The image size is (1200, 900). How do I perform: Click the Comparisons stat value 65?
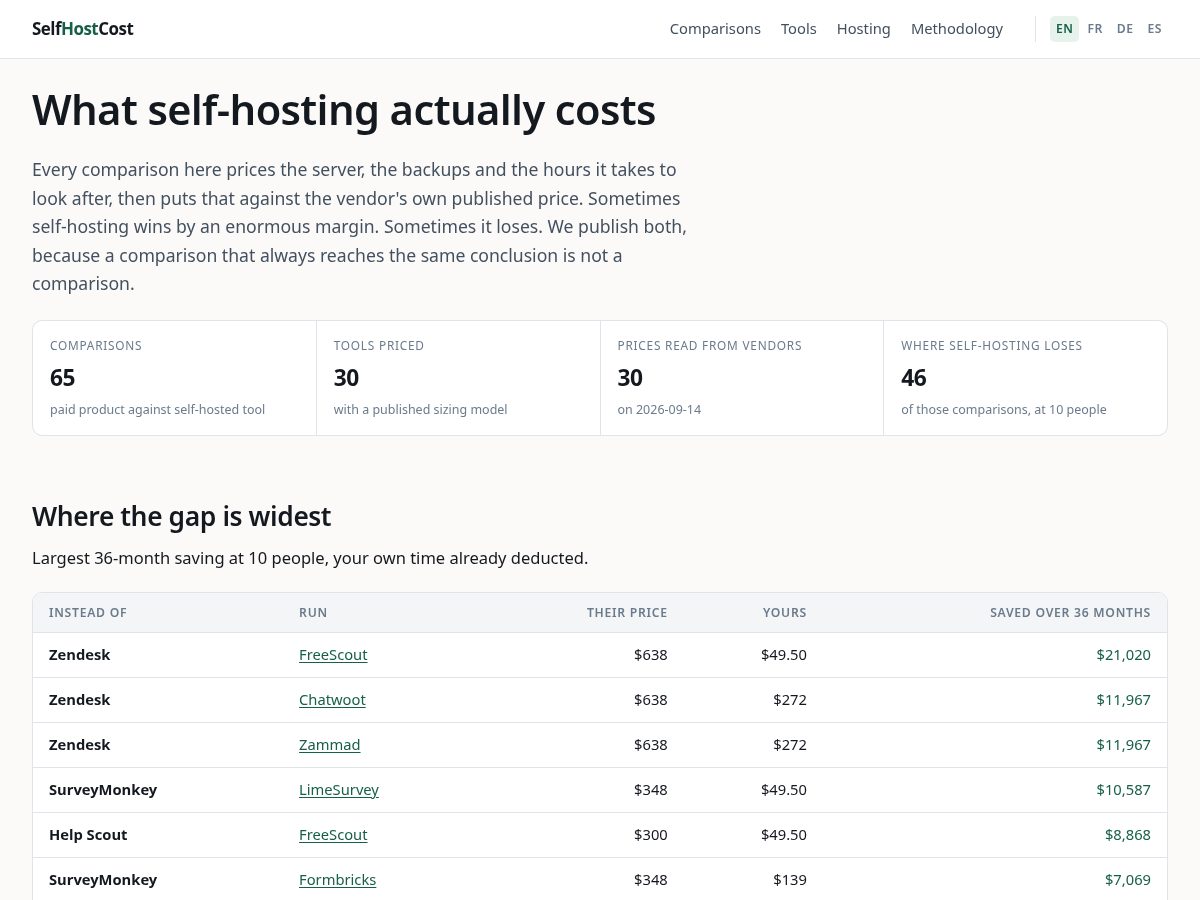63,378
